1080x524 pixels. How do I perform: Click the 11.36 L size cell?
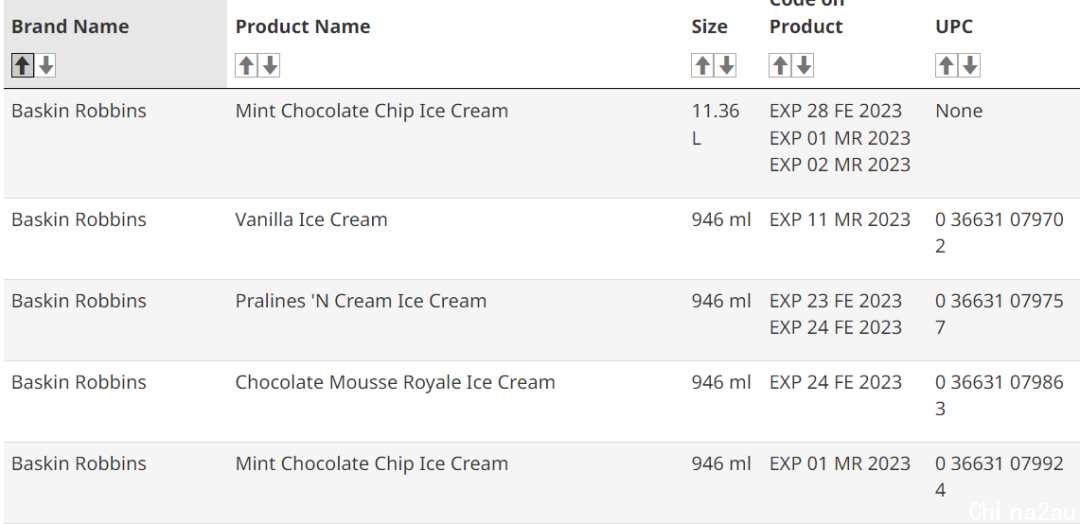coord(715,125)
